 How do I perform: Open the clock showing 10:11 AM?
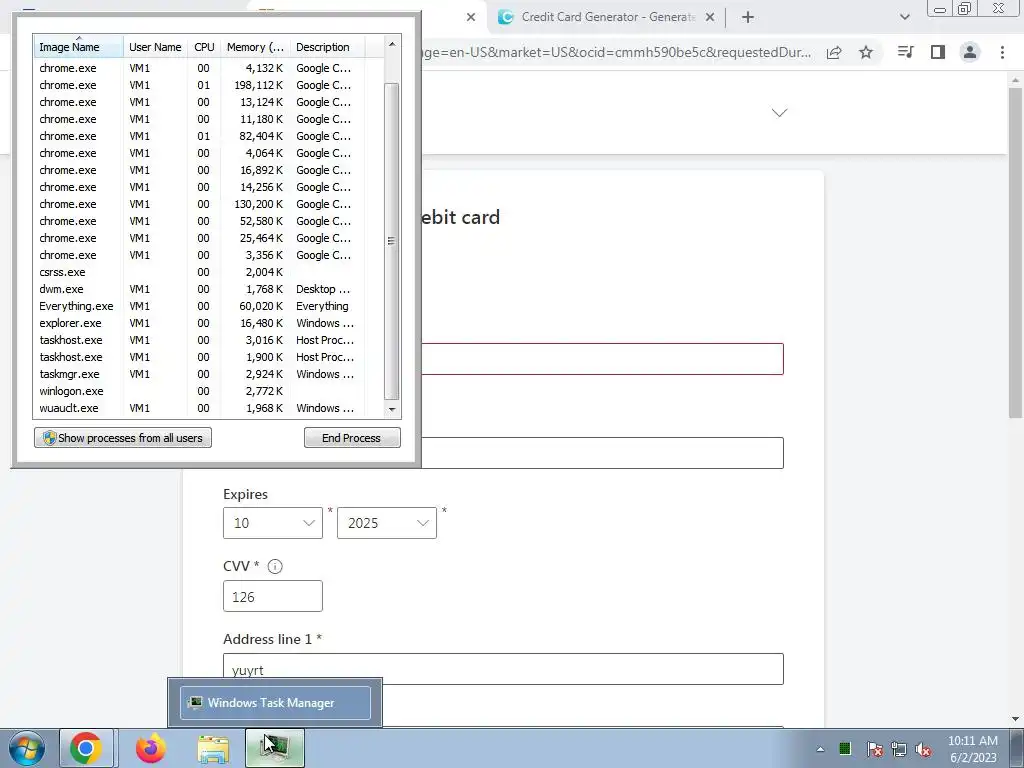coord(972,748)
